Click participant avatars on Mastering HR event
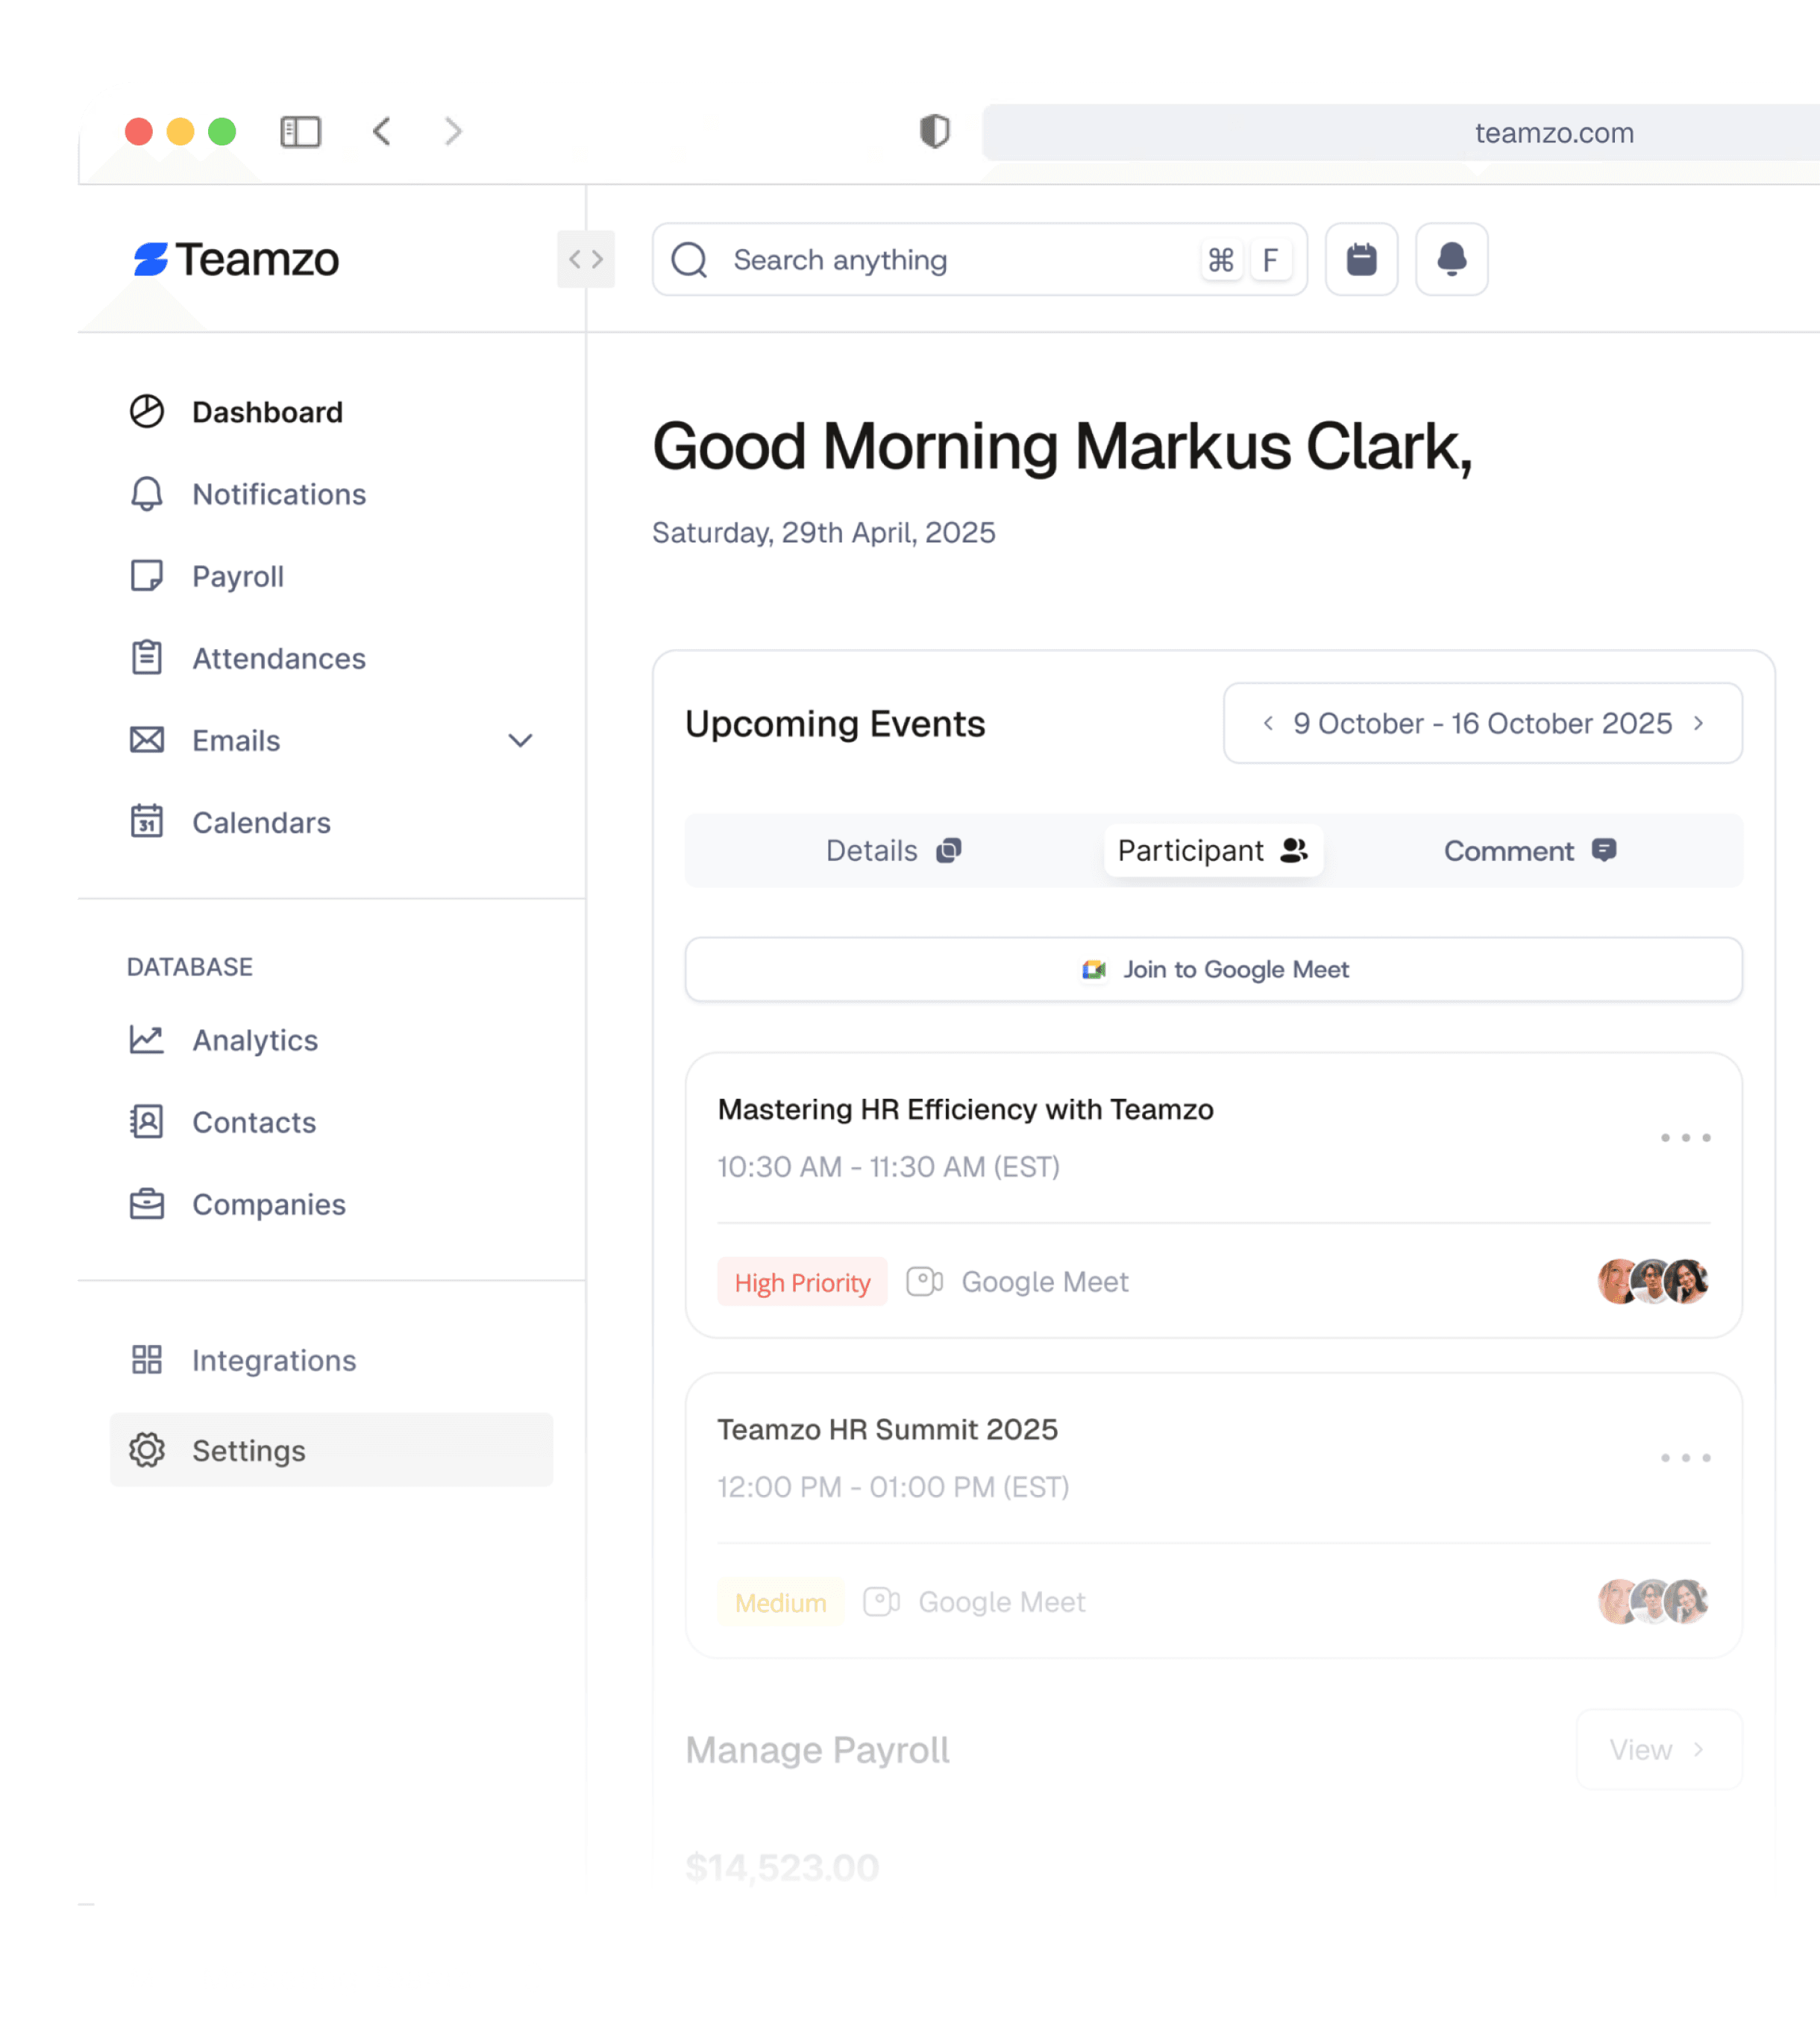 (1653, 1282)
